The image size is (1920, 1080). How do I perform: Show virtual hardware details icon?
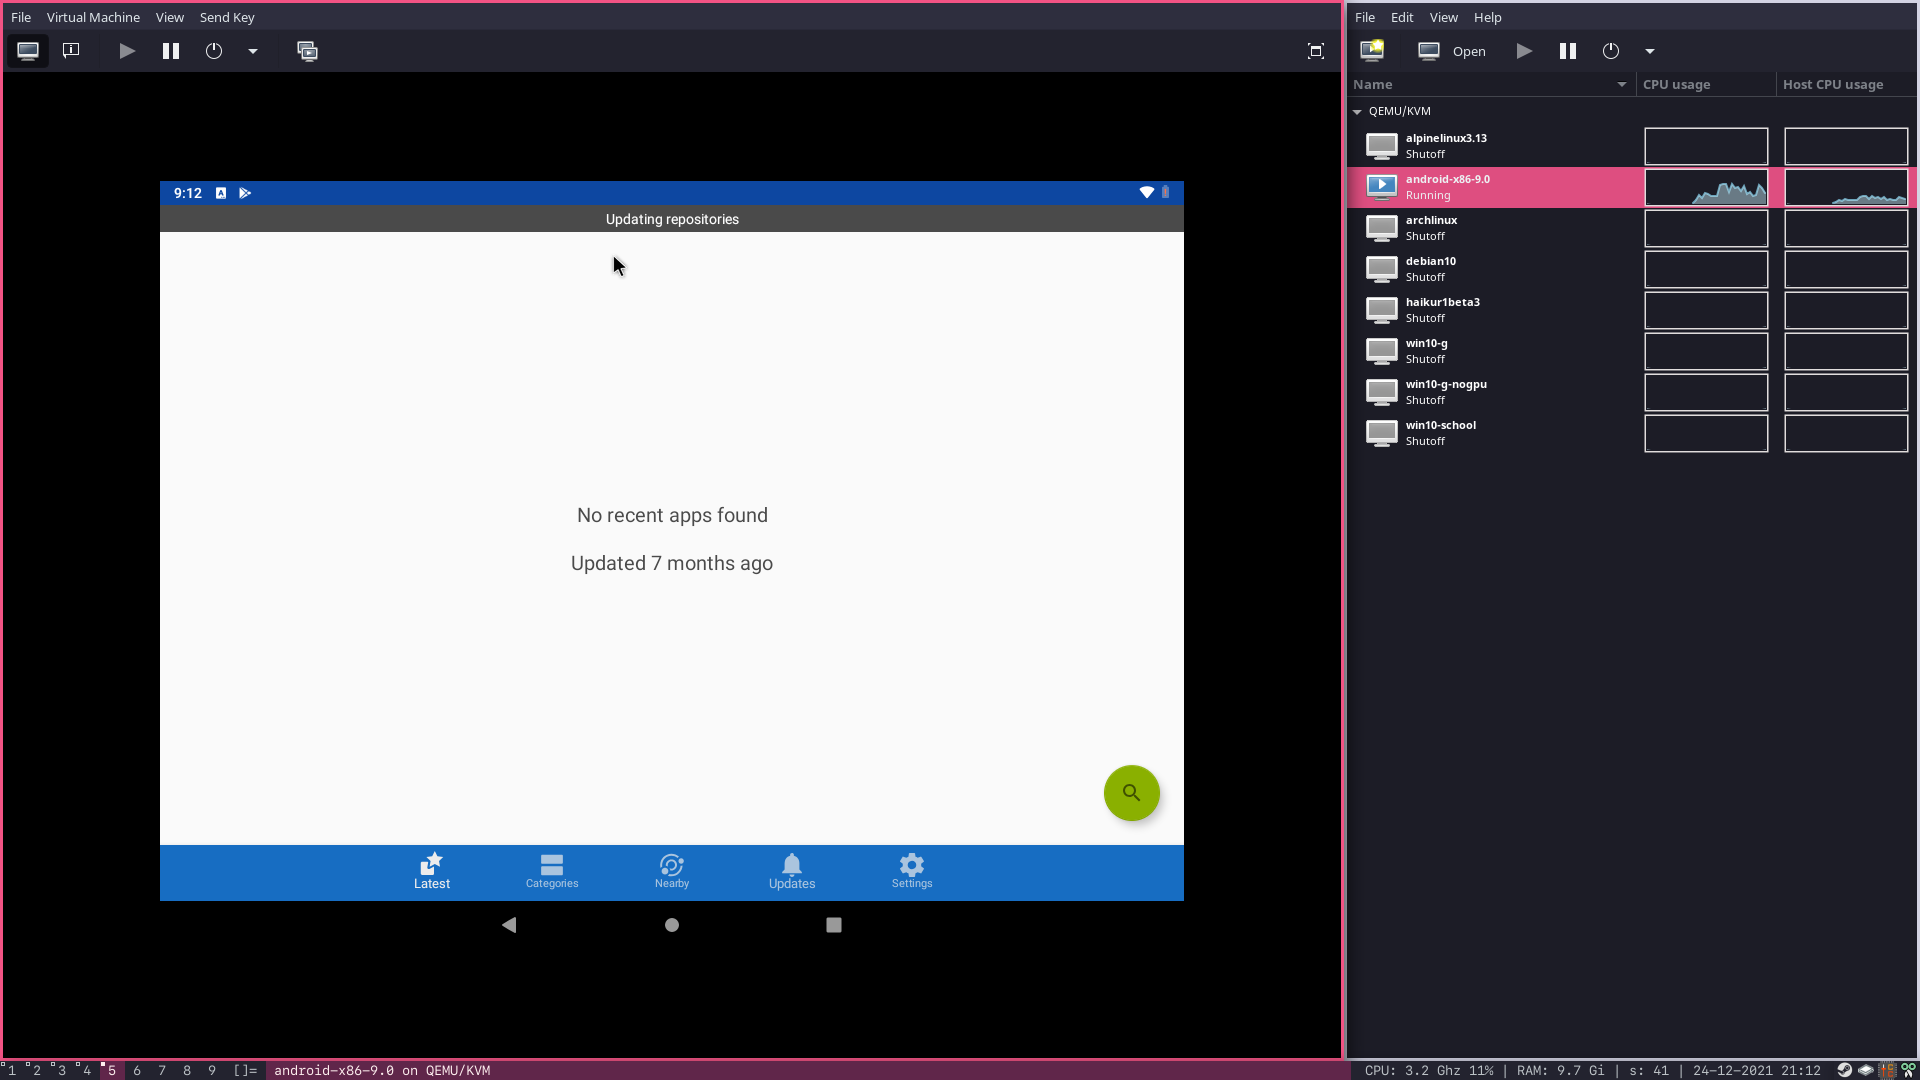(71, 51)
